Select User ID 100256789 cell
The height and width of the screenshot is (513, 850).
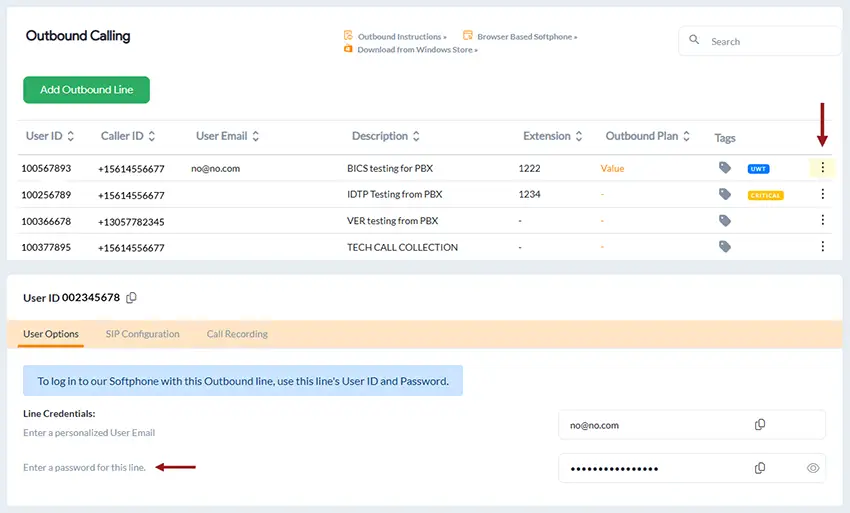[x=46, y=195]
